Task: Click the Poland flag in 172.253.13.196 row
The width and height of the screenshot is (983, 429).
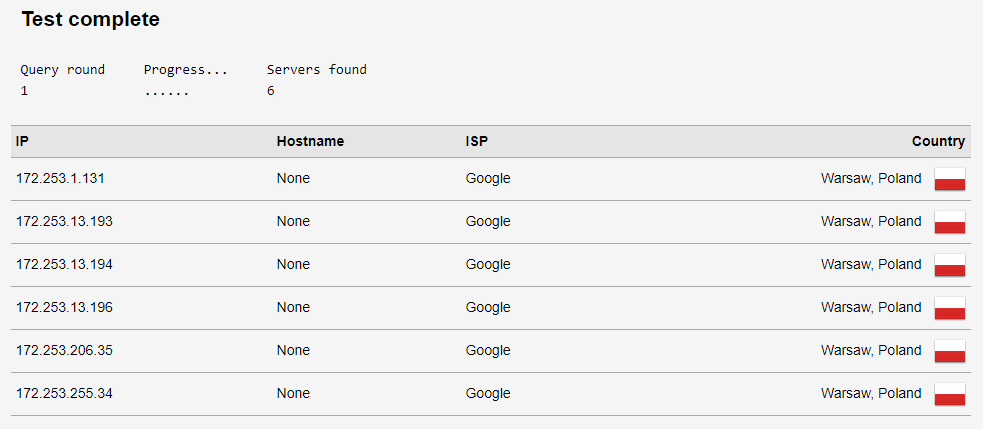Action: pyautogui.click(x=950, y=308)
